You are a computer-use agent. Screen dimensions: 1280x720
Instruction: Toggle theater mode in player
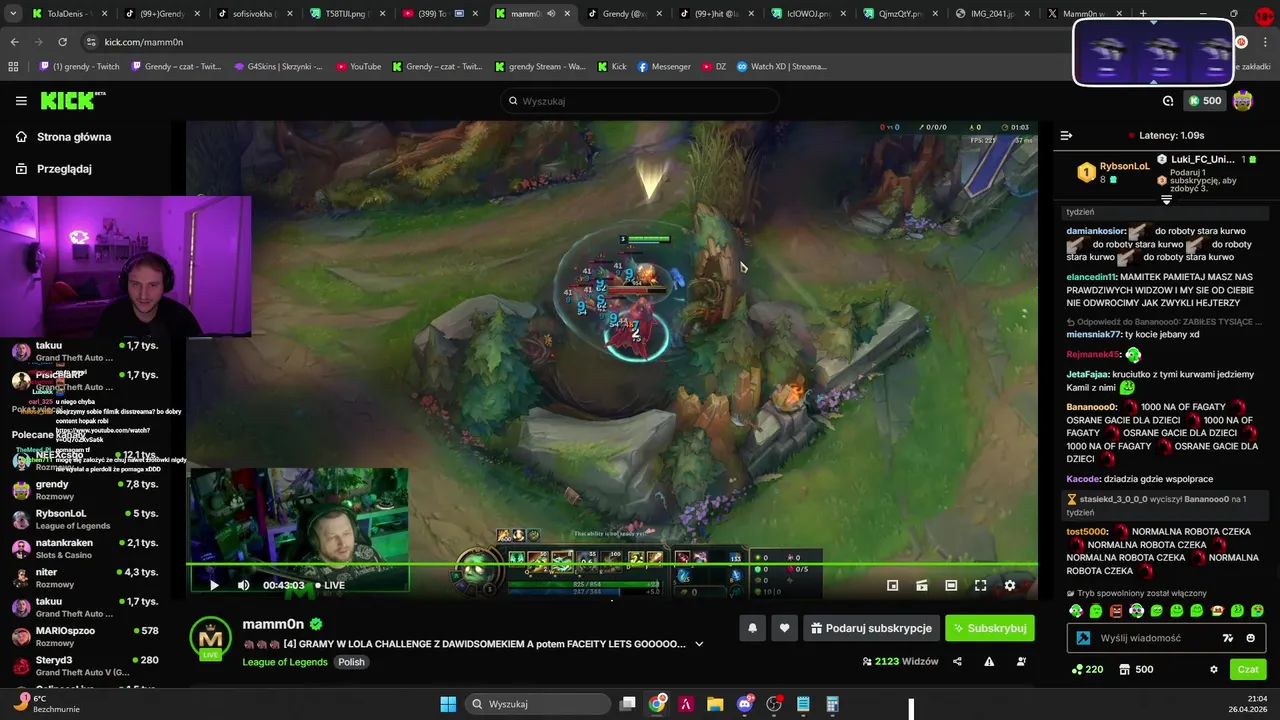pyautogui.click(x=951, y=585)
